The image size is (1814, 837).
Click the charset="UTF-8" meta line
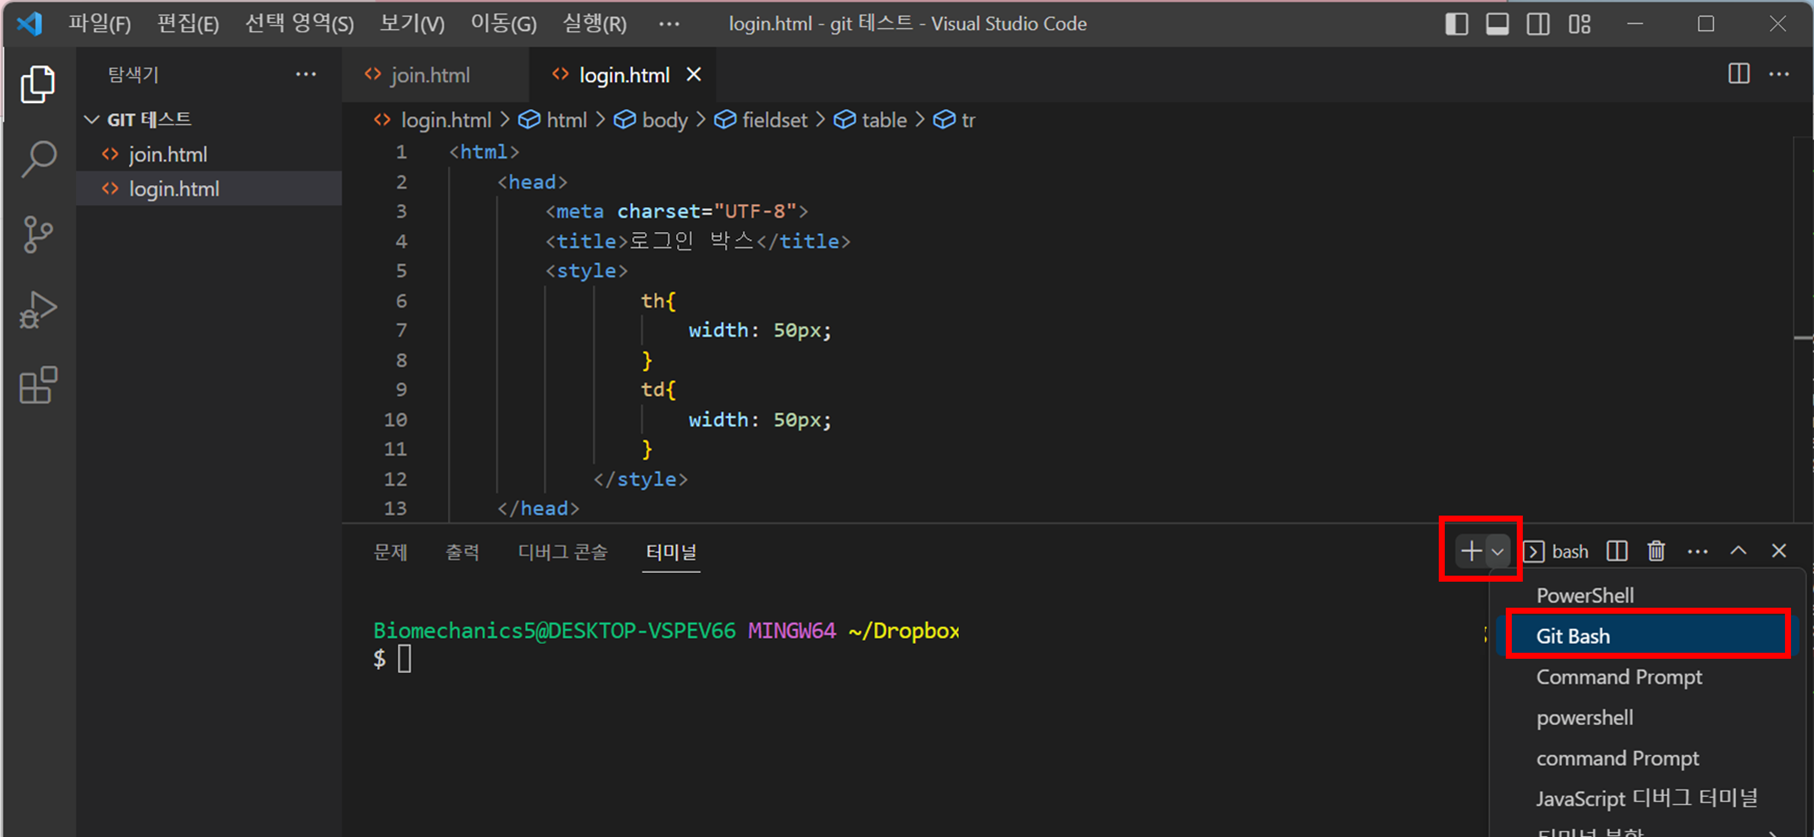coord(676,211)
